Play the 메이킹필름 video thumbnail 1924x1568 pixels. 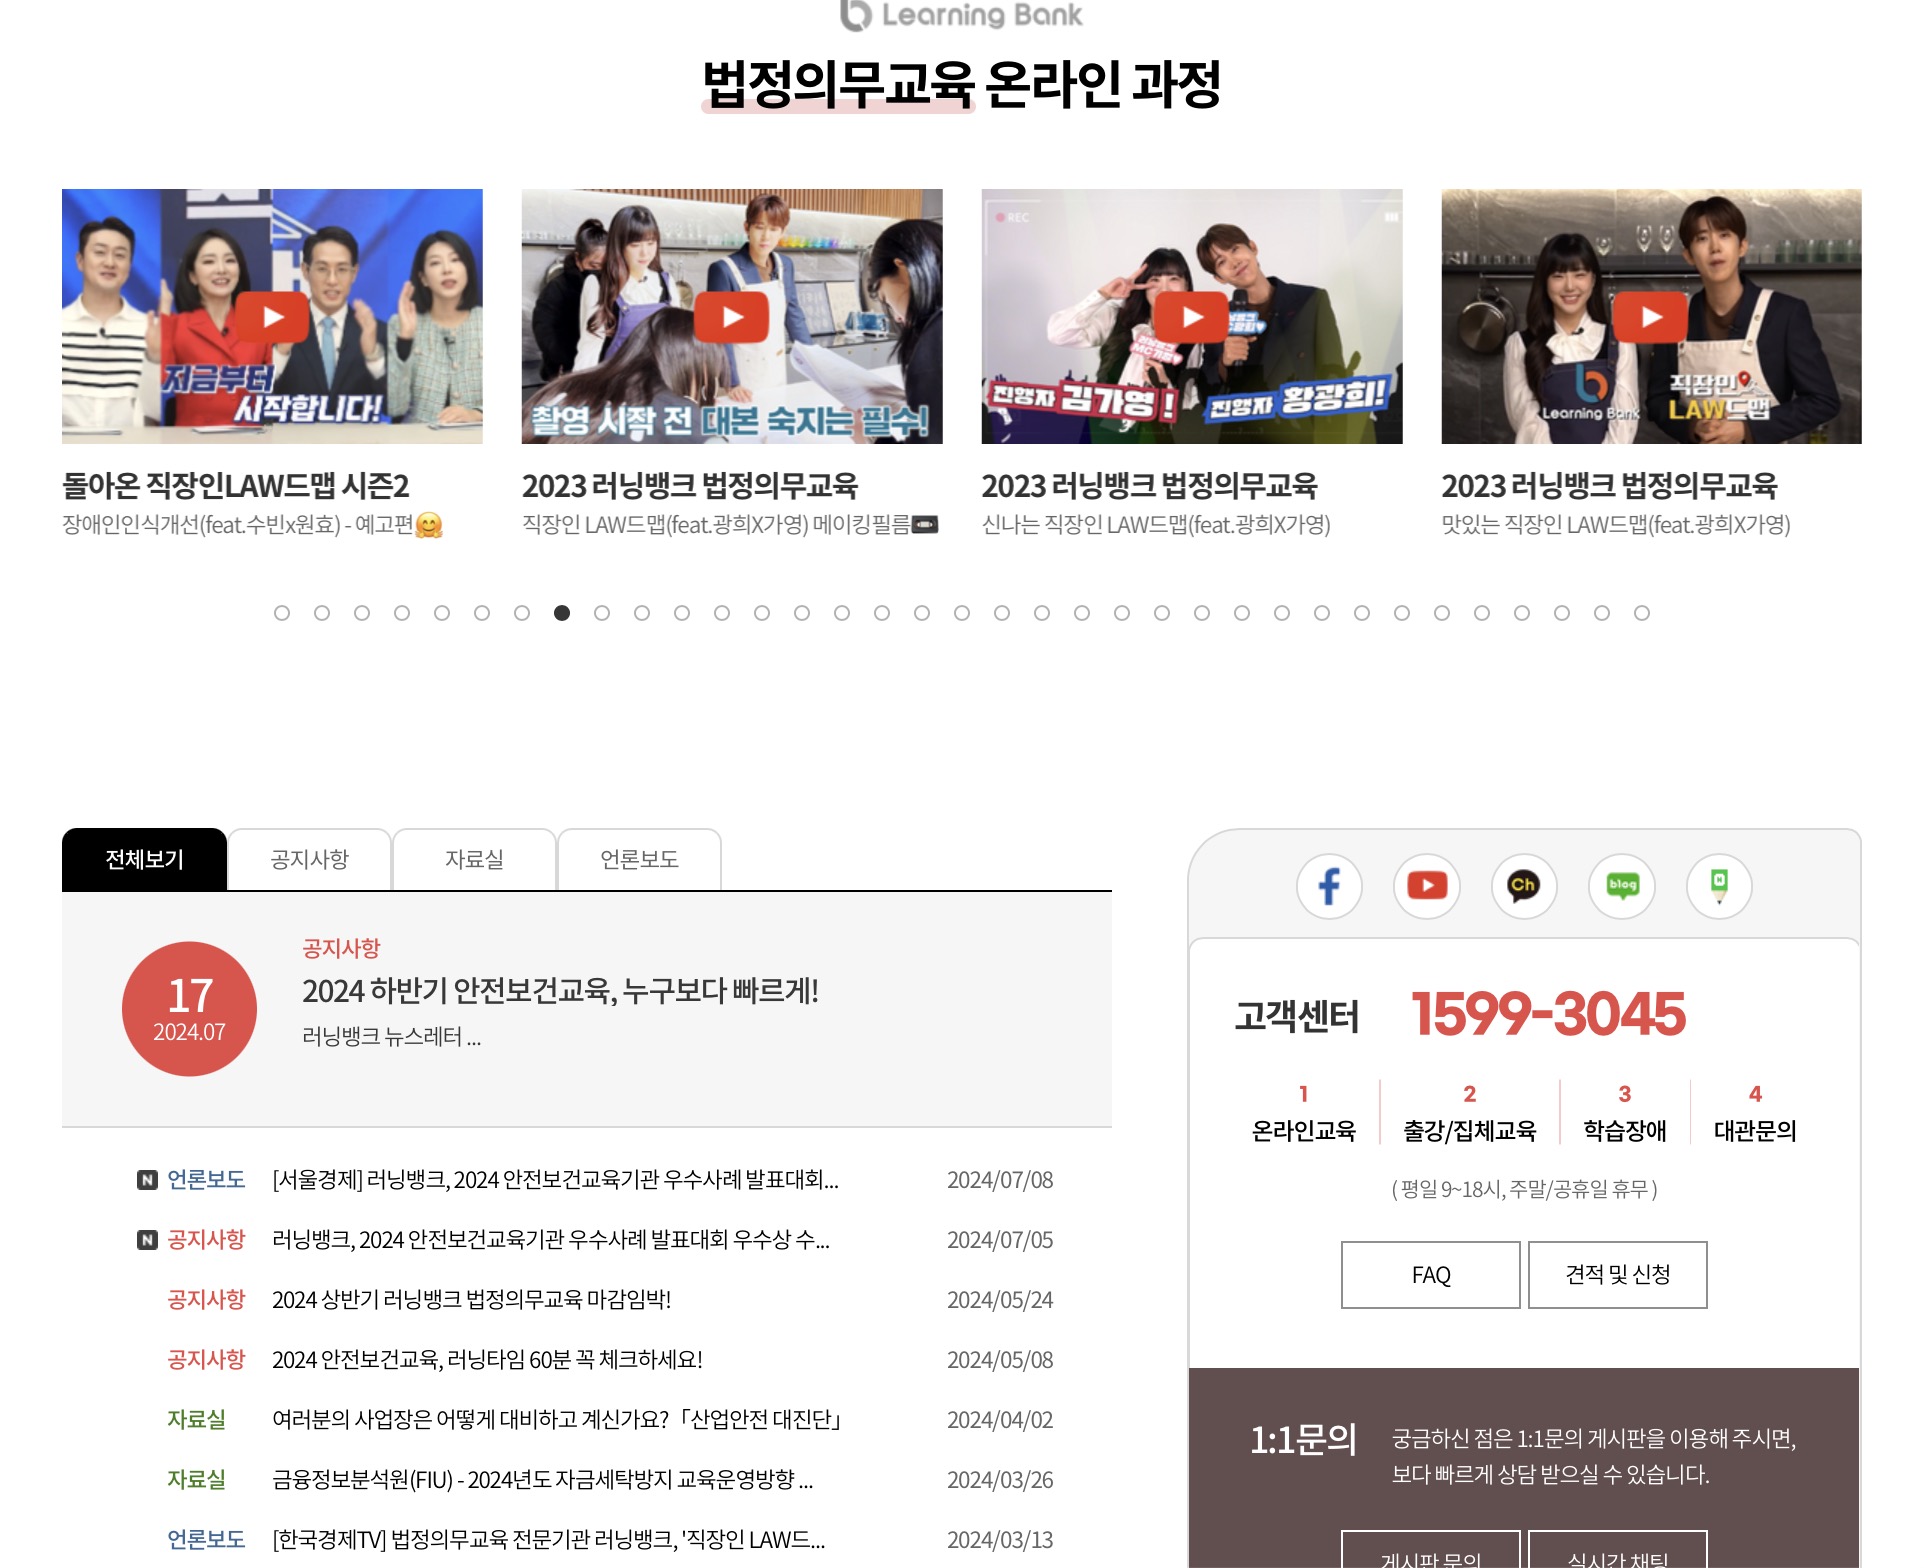(732, 317)
